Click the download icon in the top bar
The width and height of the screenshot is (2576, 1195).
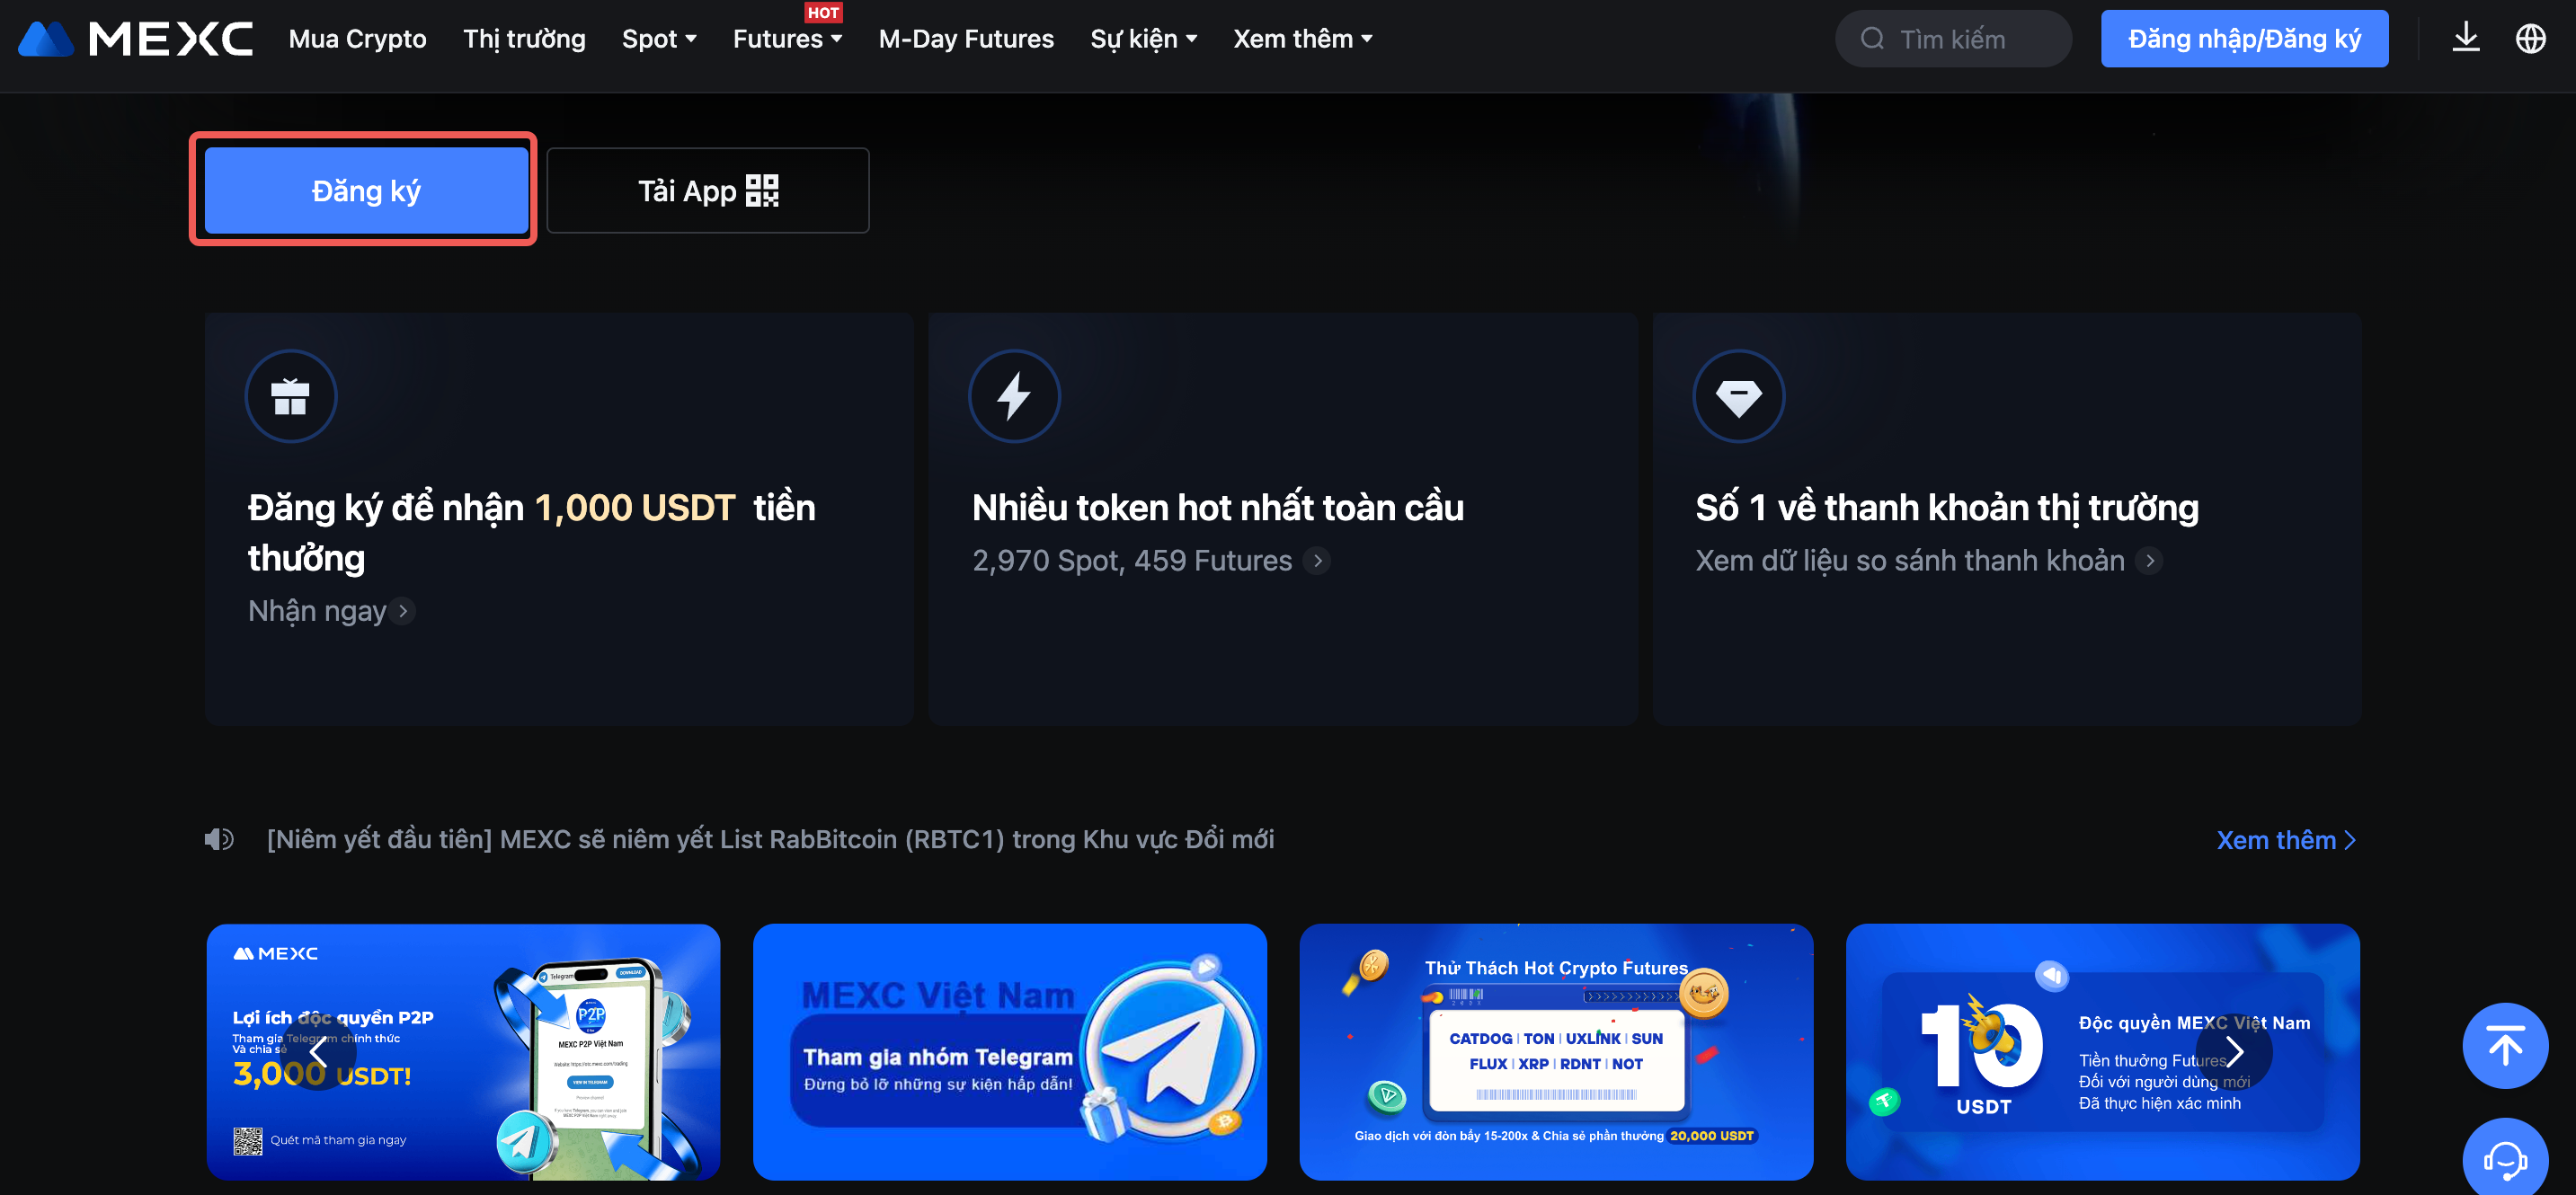tap(2465, 39)
